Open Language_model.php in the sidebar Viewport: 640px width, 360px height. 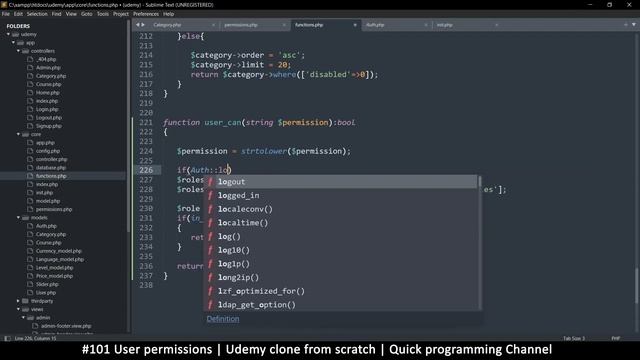point(60,259)
